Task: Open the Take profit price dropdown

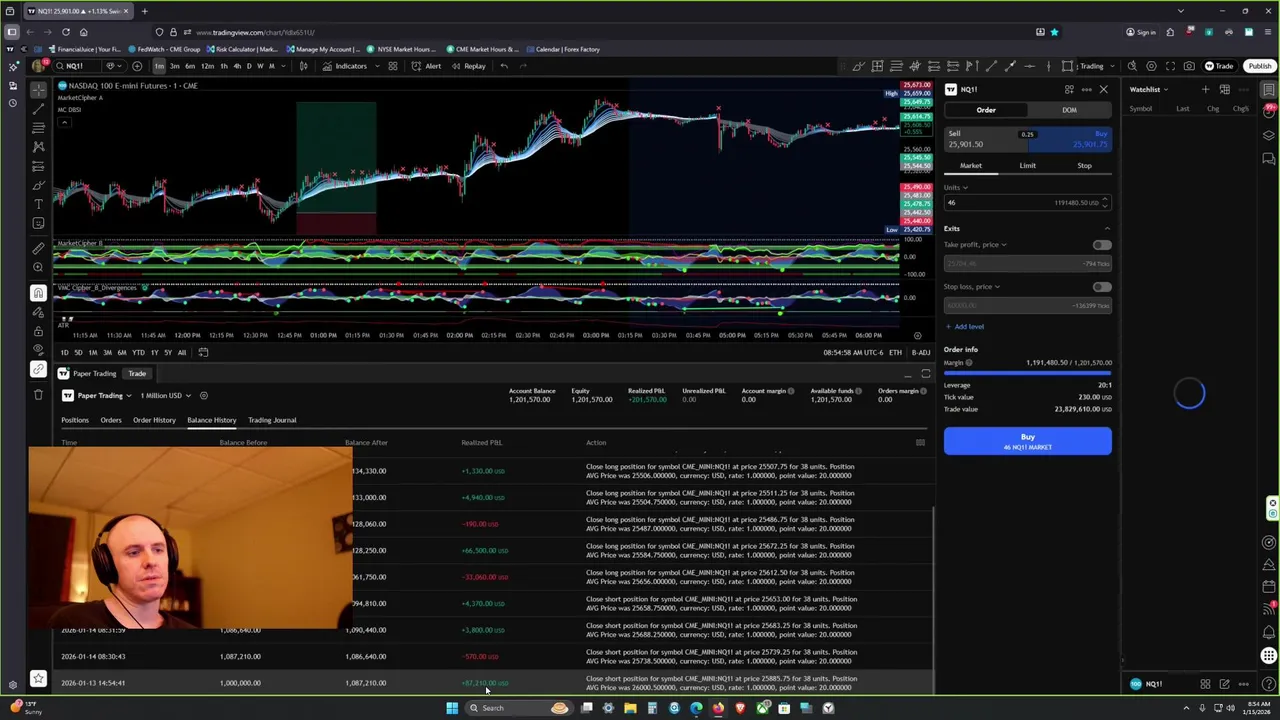Action: [975, 245]
